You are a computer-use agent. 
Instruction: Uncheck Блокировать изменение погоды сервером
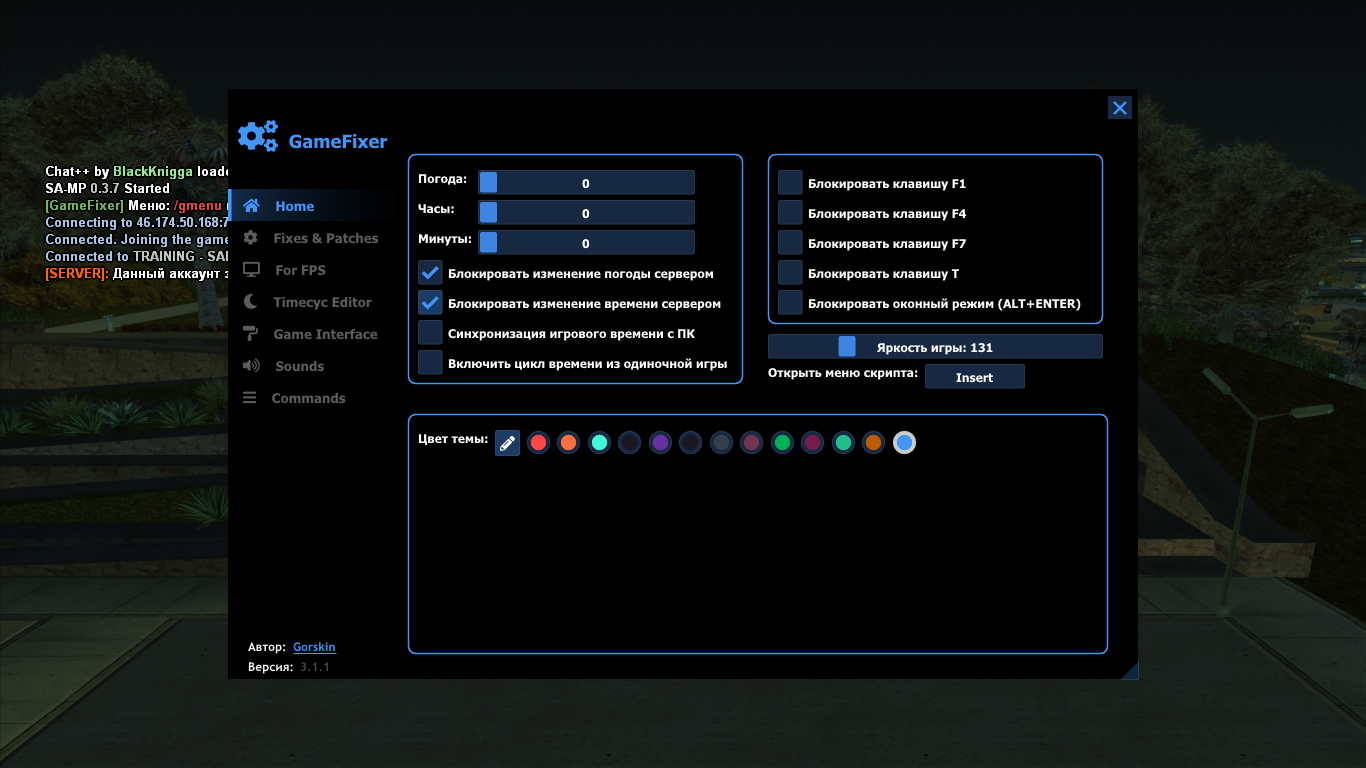431,273
